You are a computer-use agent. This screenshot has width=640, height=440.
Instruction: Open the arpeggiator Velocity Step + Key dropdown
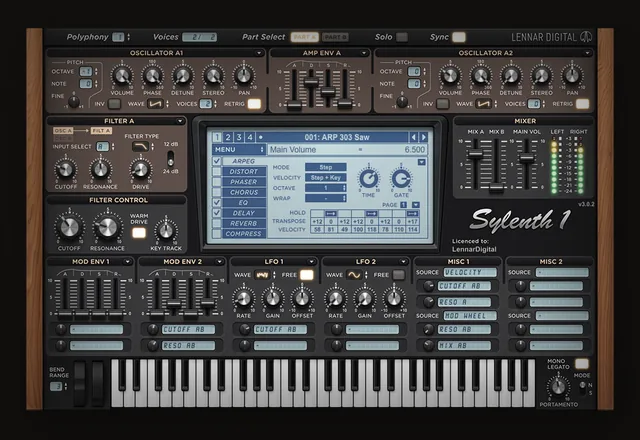pos(326,178)
